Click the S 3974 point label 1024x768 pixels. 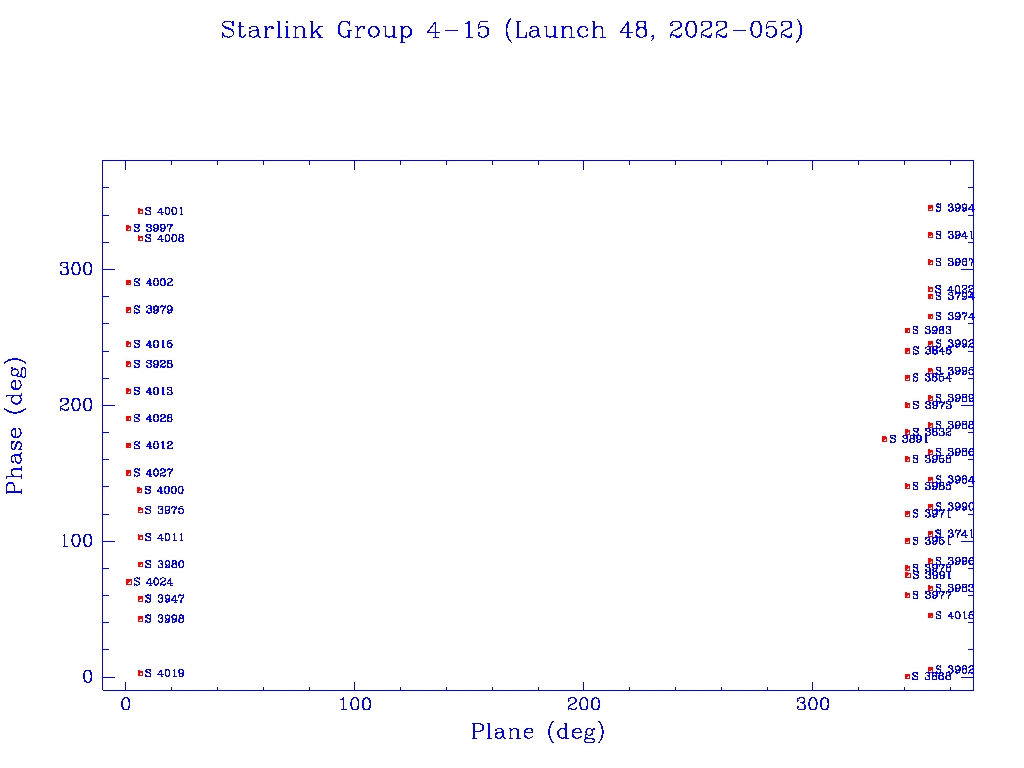click(955, 317)
